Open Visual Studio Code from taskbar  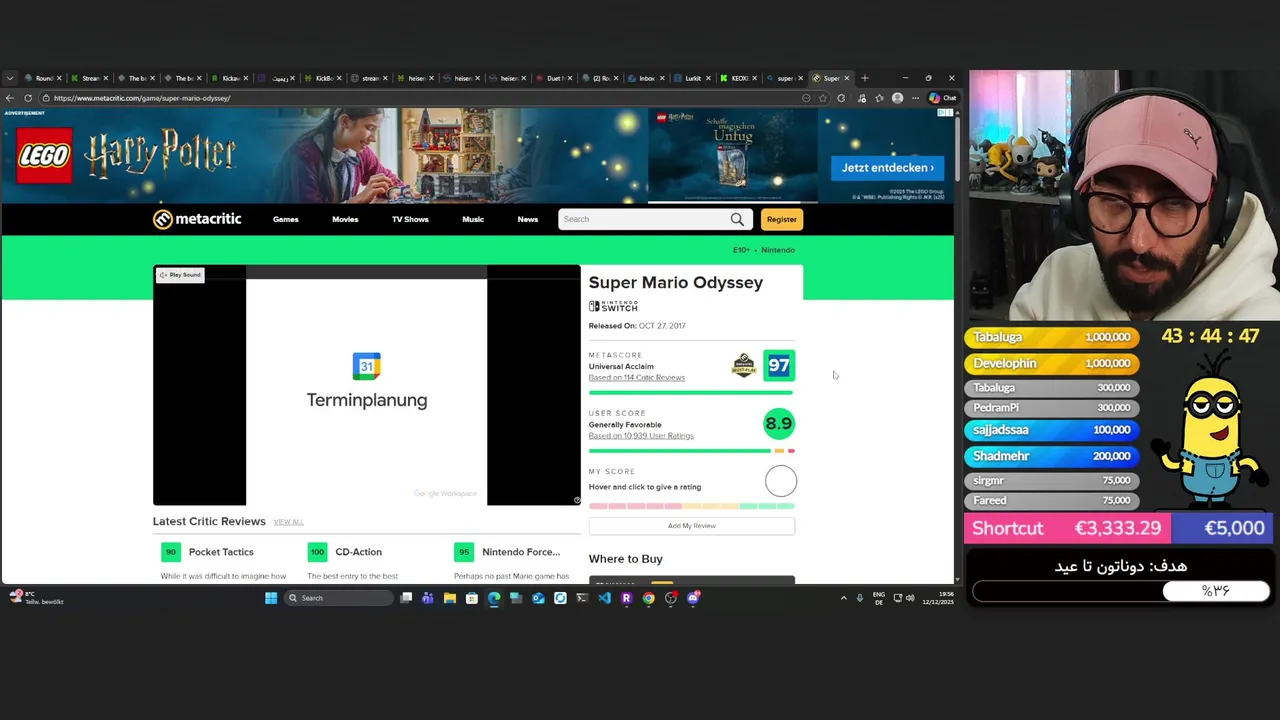[x=604, y=598]
